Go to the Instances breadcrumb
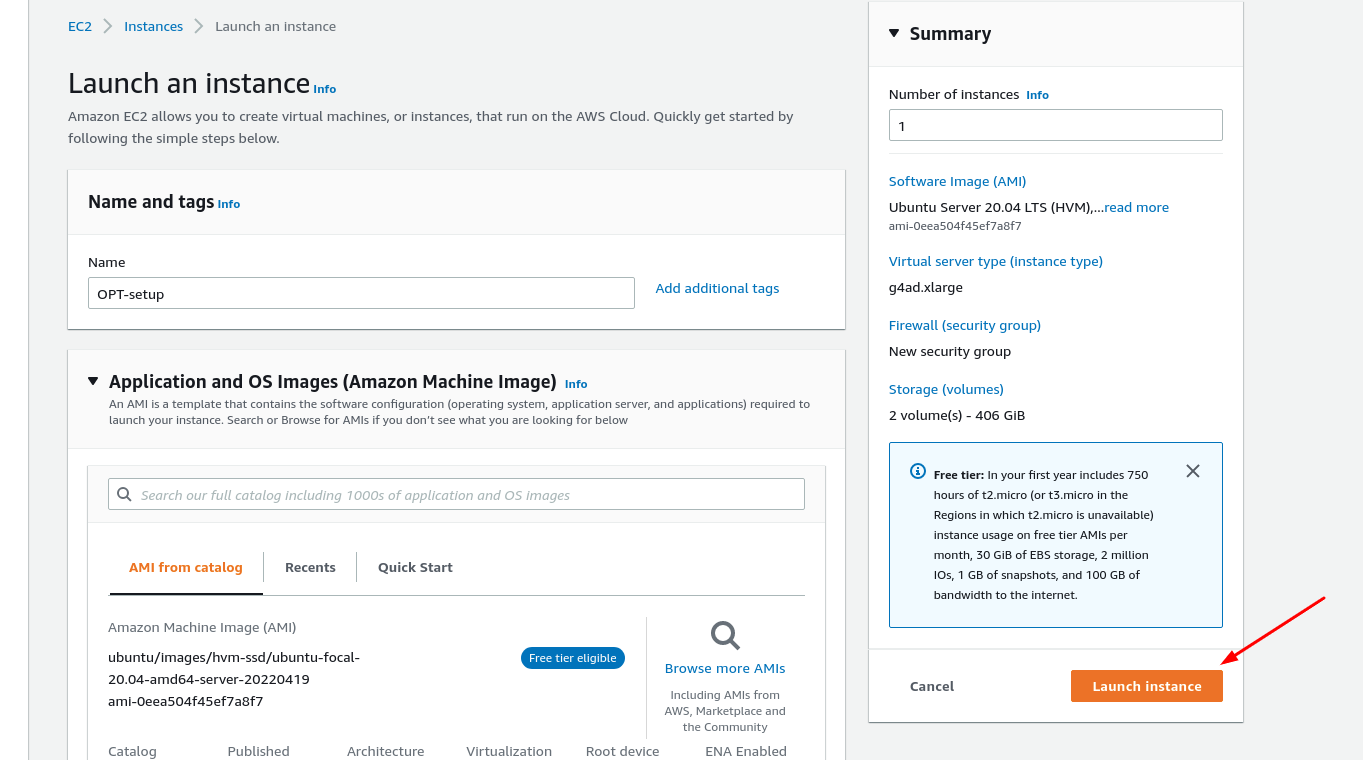This screenshot has height=760, width=1363. (153, 26)
